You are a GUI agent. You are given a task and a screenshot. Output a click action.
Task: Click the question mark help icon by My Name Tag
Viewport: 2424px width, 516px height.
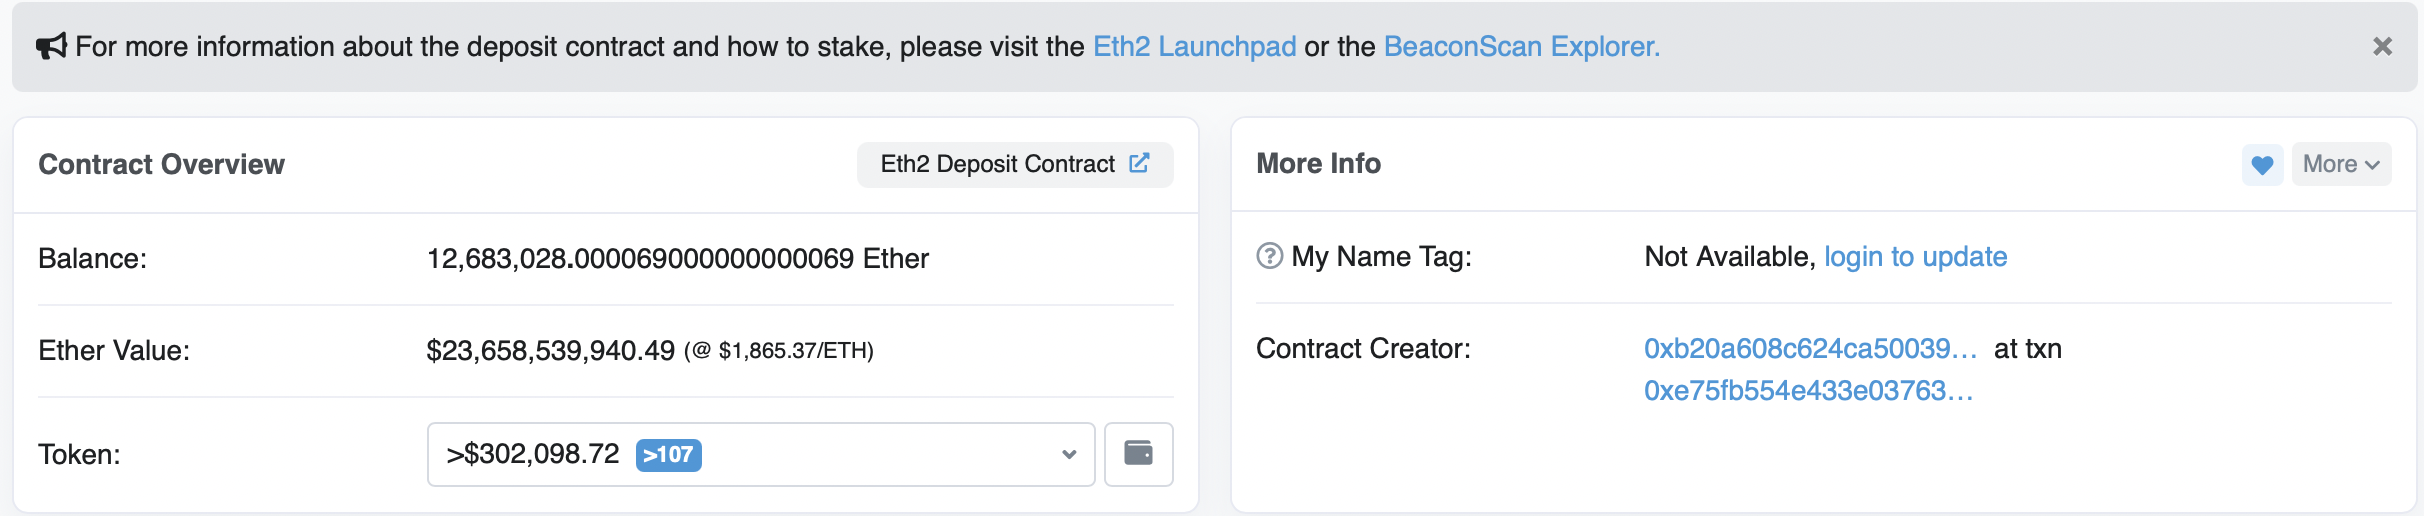pyautogui.click(x=1269, y=256)
